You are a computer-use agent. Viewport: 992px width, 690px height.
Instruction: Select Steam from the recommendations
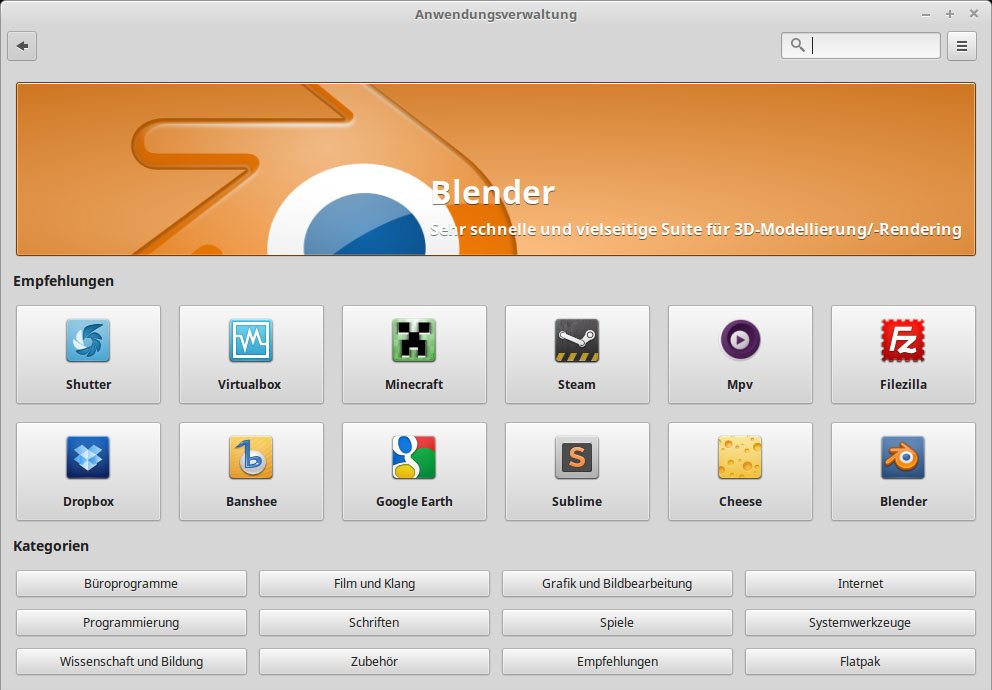coord(577,354)
